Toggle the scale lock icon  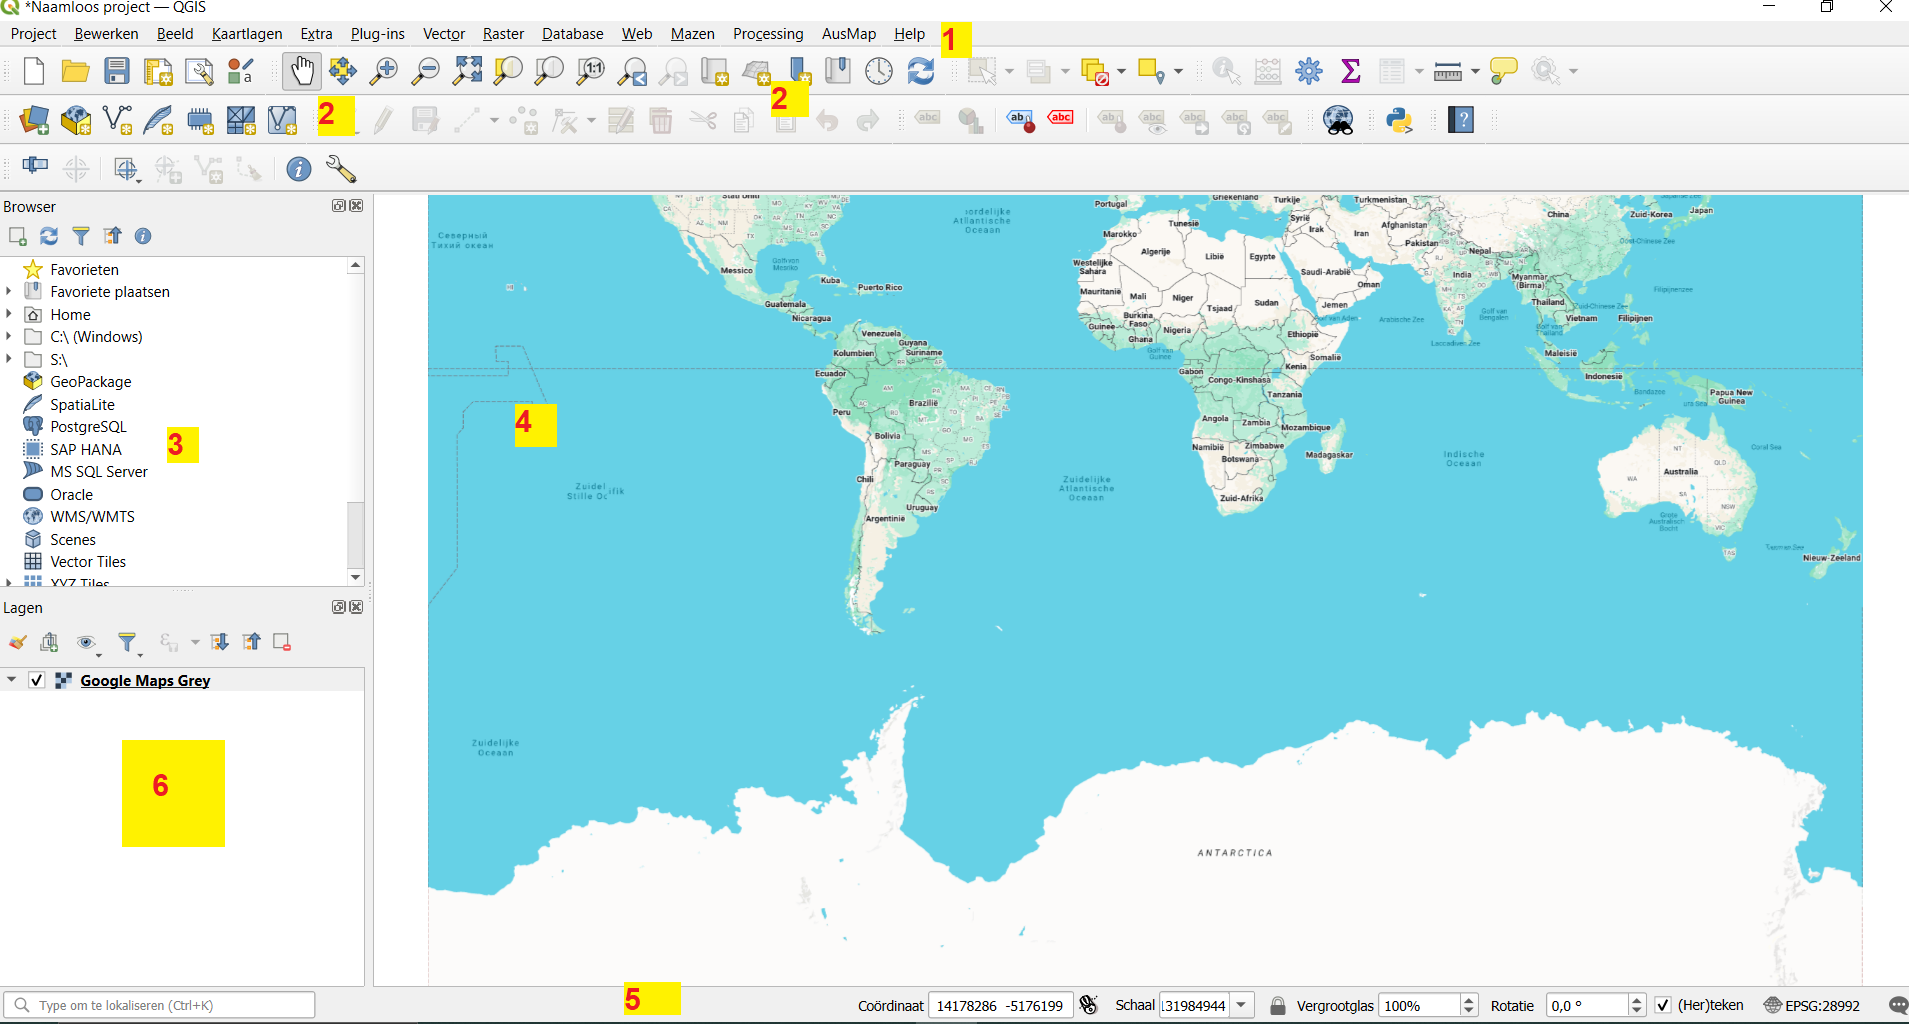(1277, 1006)
